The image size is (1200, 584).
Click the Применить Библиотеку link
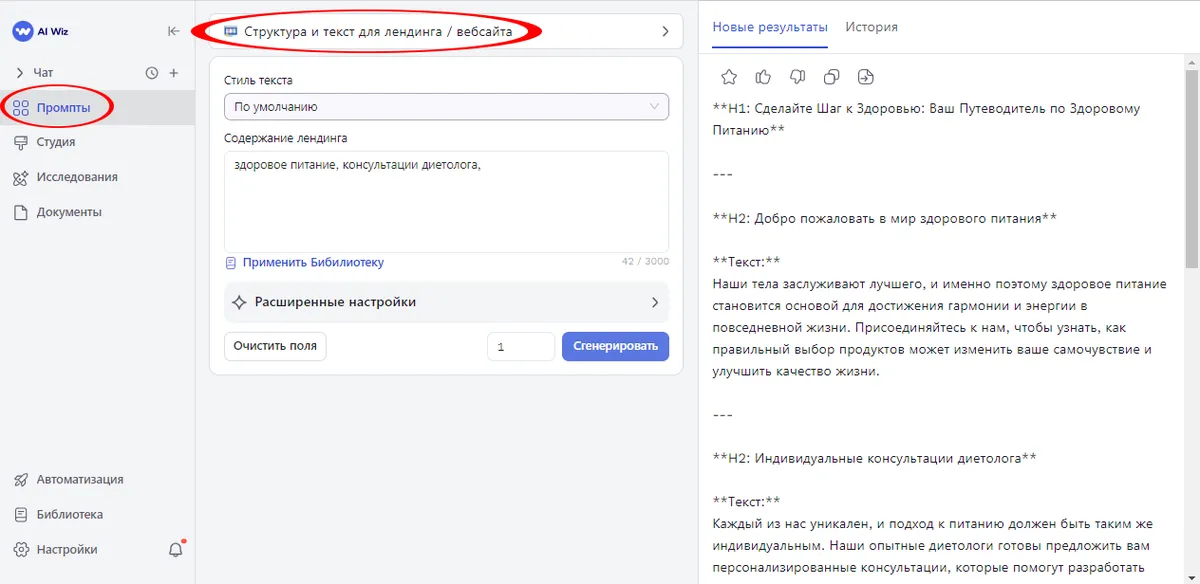tap(312, 262)
